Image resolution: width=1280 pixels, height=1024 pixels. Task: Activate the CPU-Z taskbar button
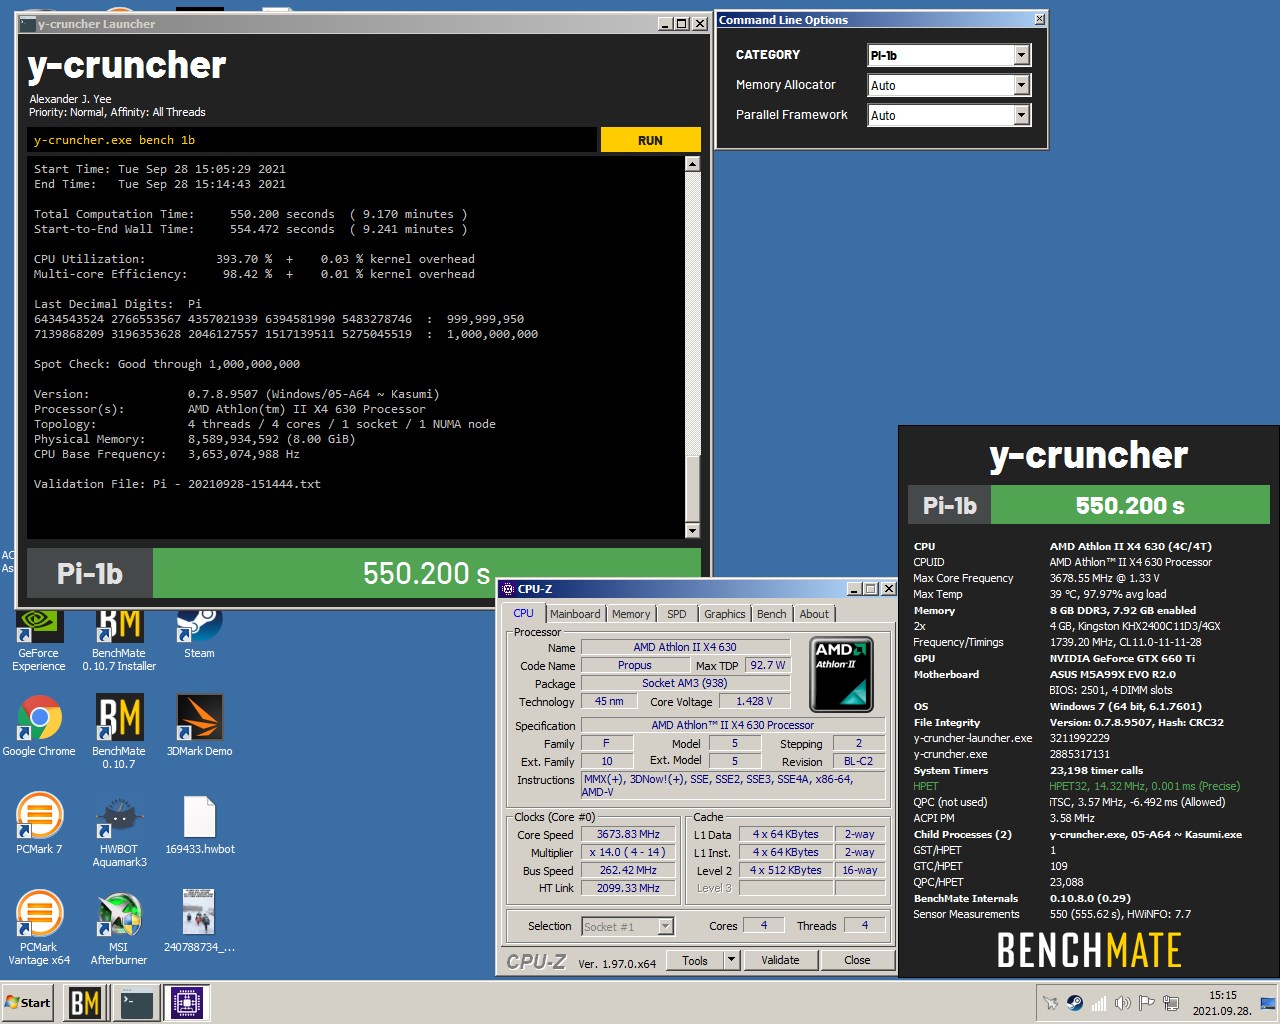click(x=187, y=1002)
